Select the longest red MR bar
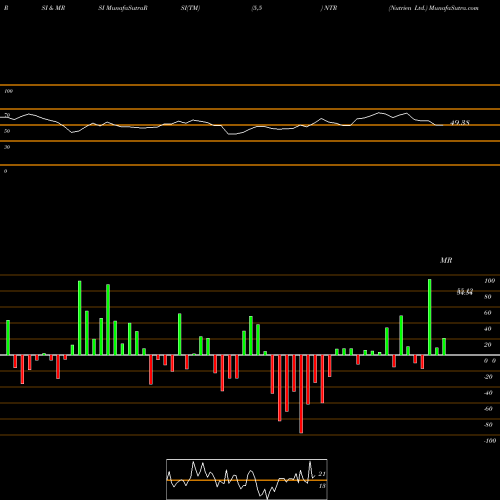Image resolution: width=500 pixels, height=500 pixels. click(301, 394)
